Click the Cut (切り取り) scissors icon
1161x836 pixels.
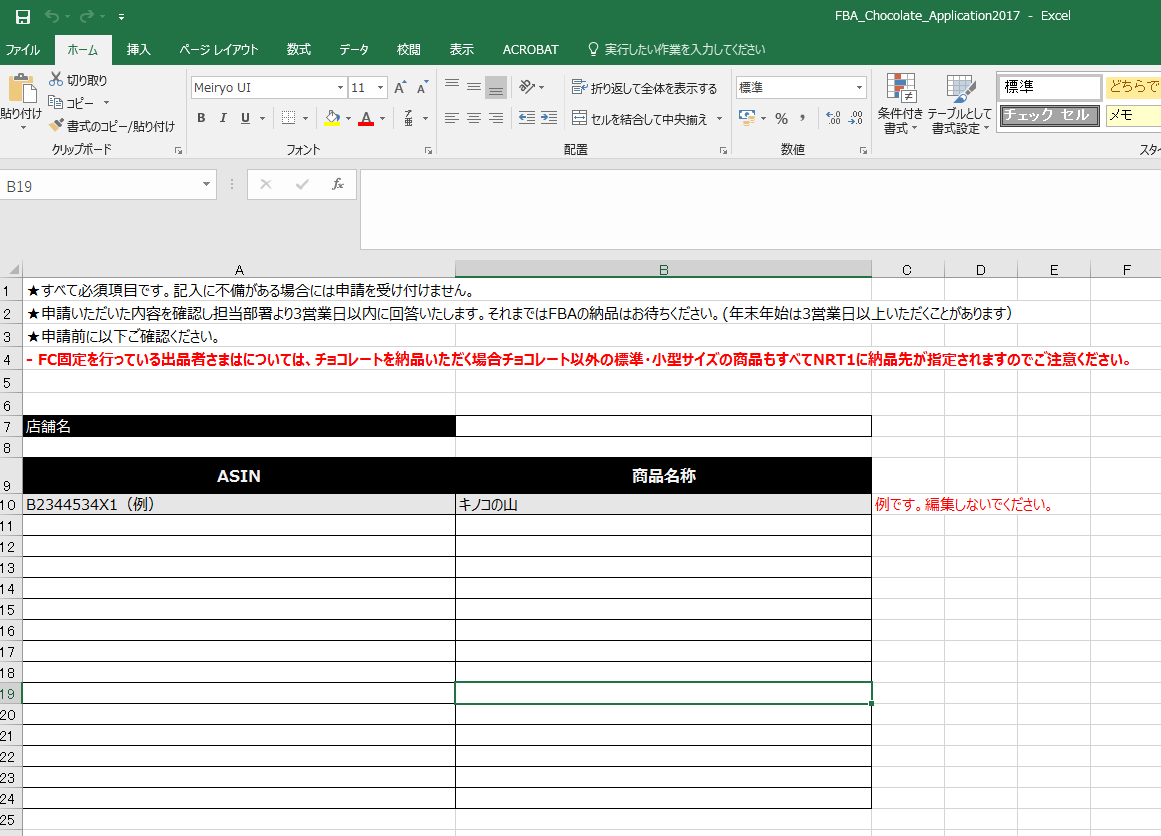(x=56, y=80)
